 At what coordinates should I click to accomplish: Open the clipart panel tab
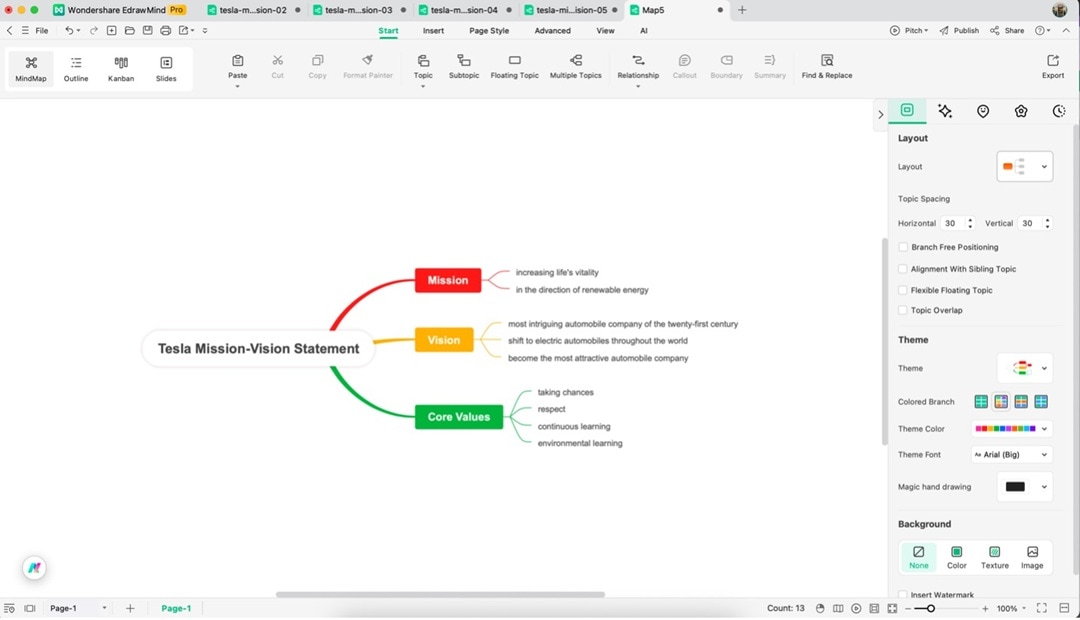tap(1021, 111)
